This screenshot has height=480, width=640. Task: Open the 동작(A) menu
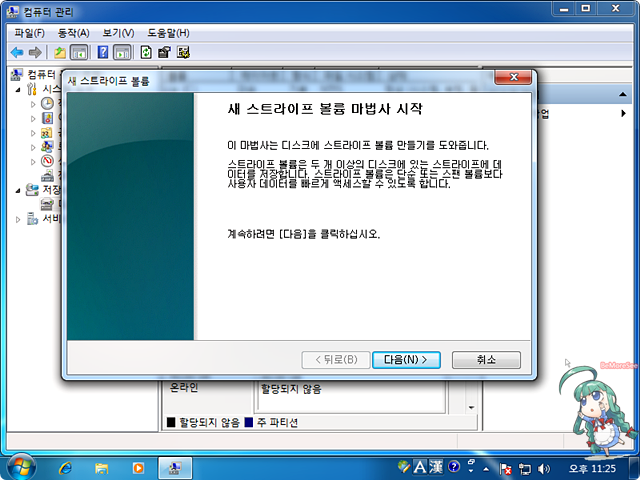tap(73, 33)
